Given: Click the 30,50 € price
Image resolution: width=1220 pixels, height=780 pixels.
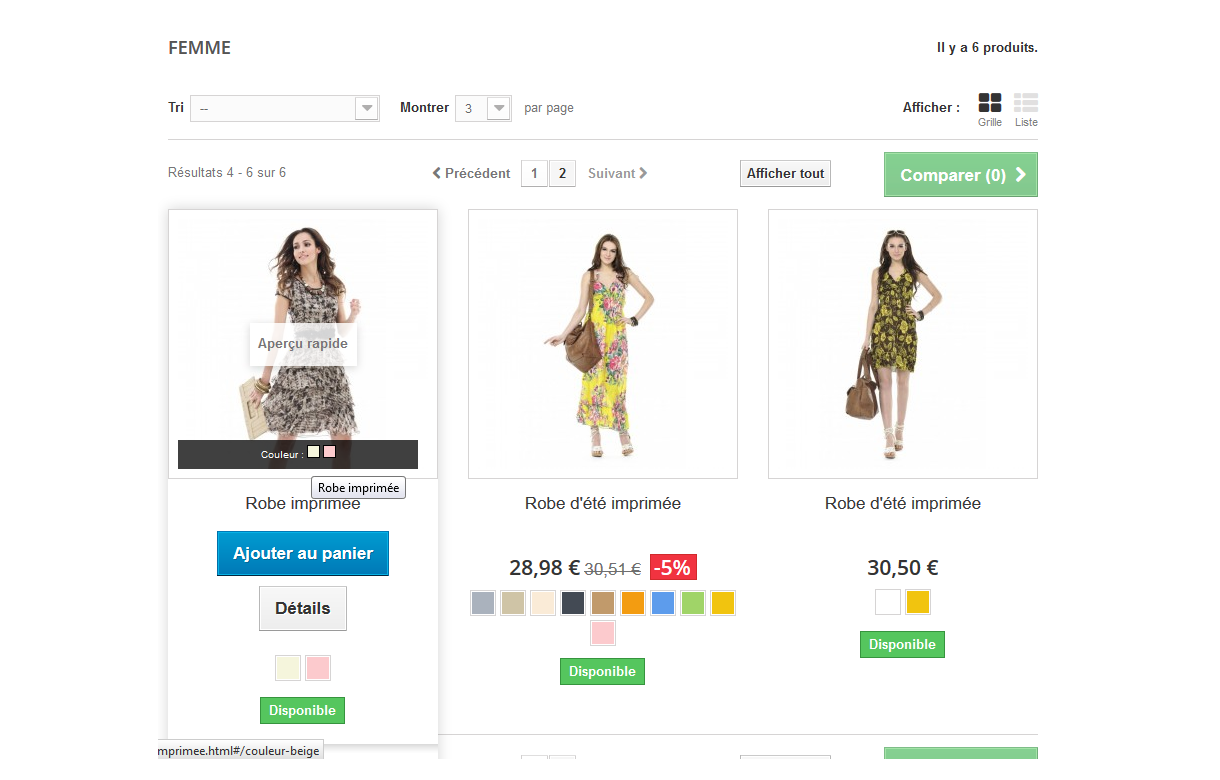Looking at the screenshot, I should pyautogui.click(x=903, y=568).
